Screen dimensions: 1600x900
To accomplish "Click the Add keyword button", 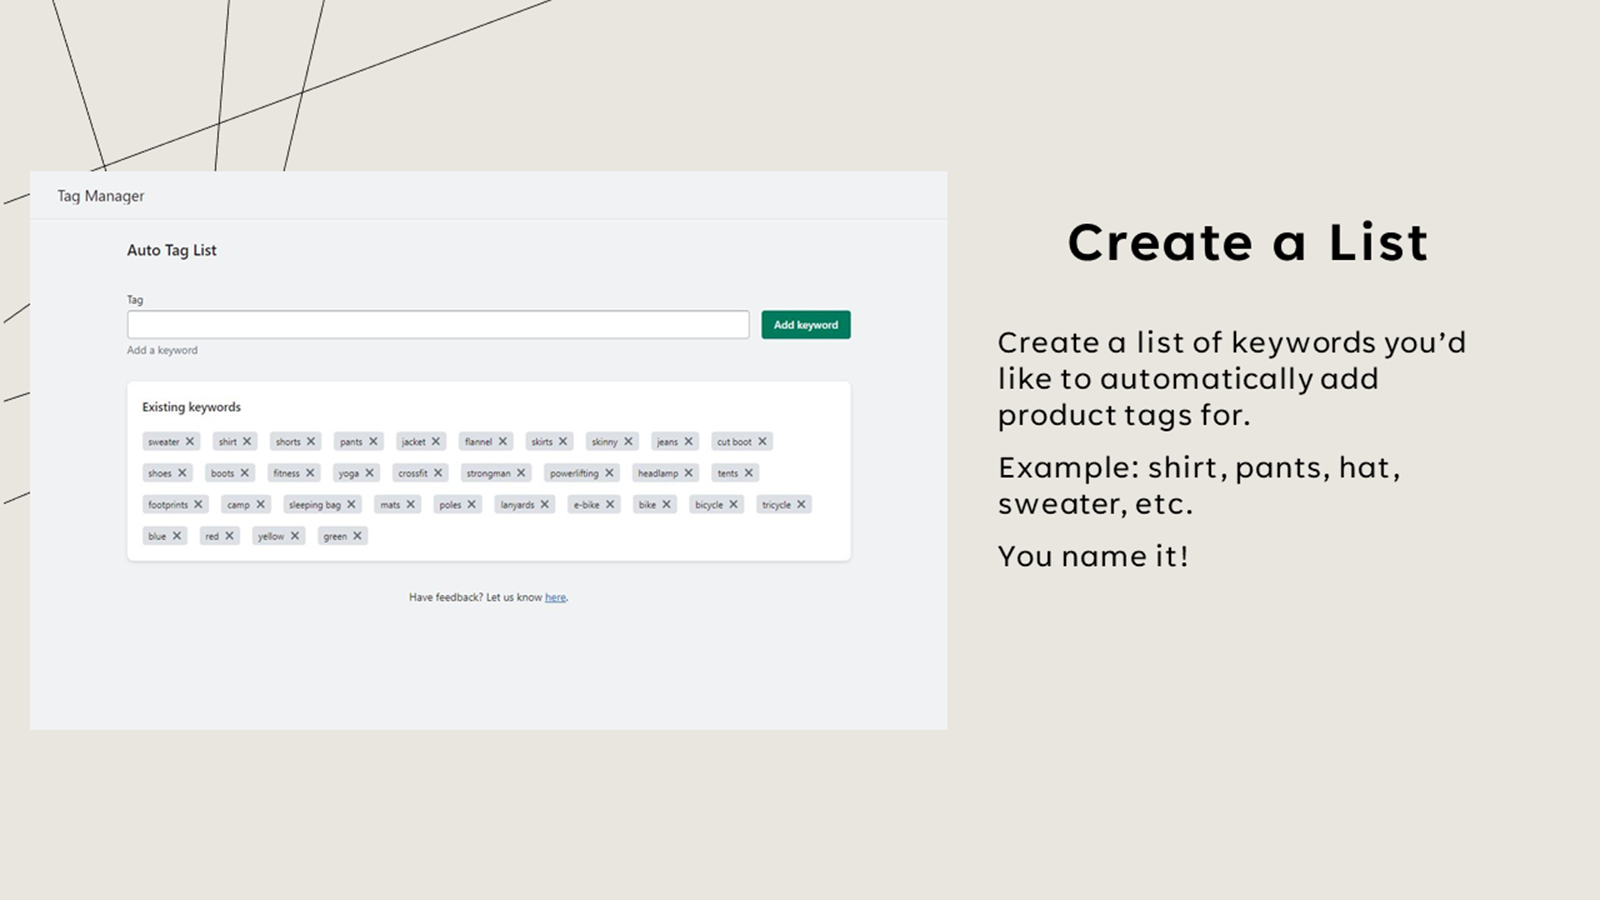I will [806, 325].
